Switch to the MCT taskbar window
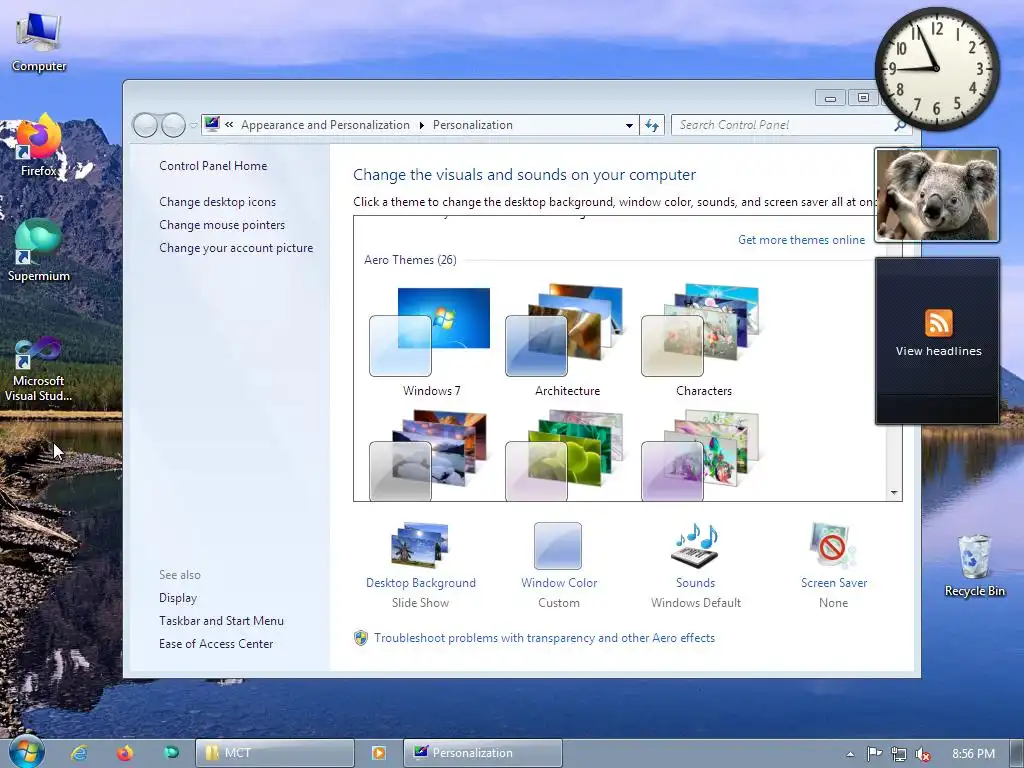 [274, 753]
